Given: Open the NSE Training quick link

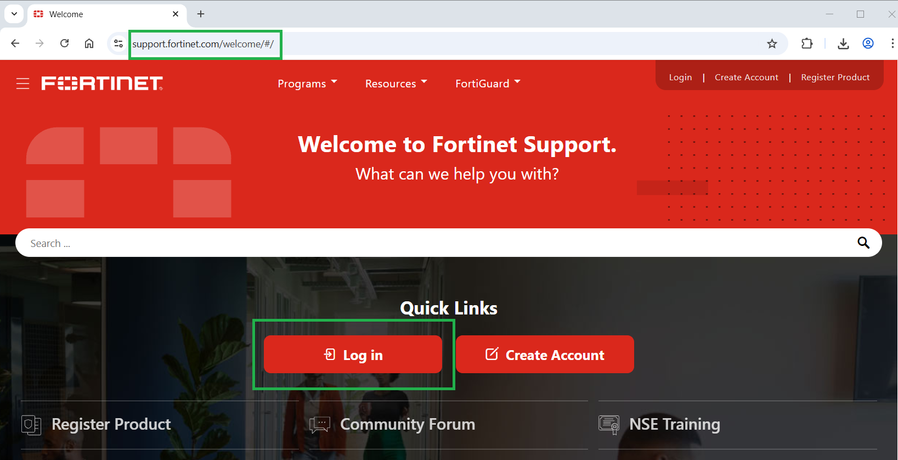Looking at the screenshot, I should tap(675, 424).
